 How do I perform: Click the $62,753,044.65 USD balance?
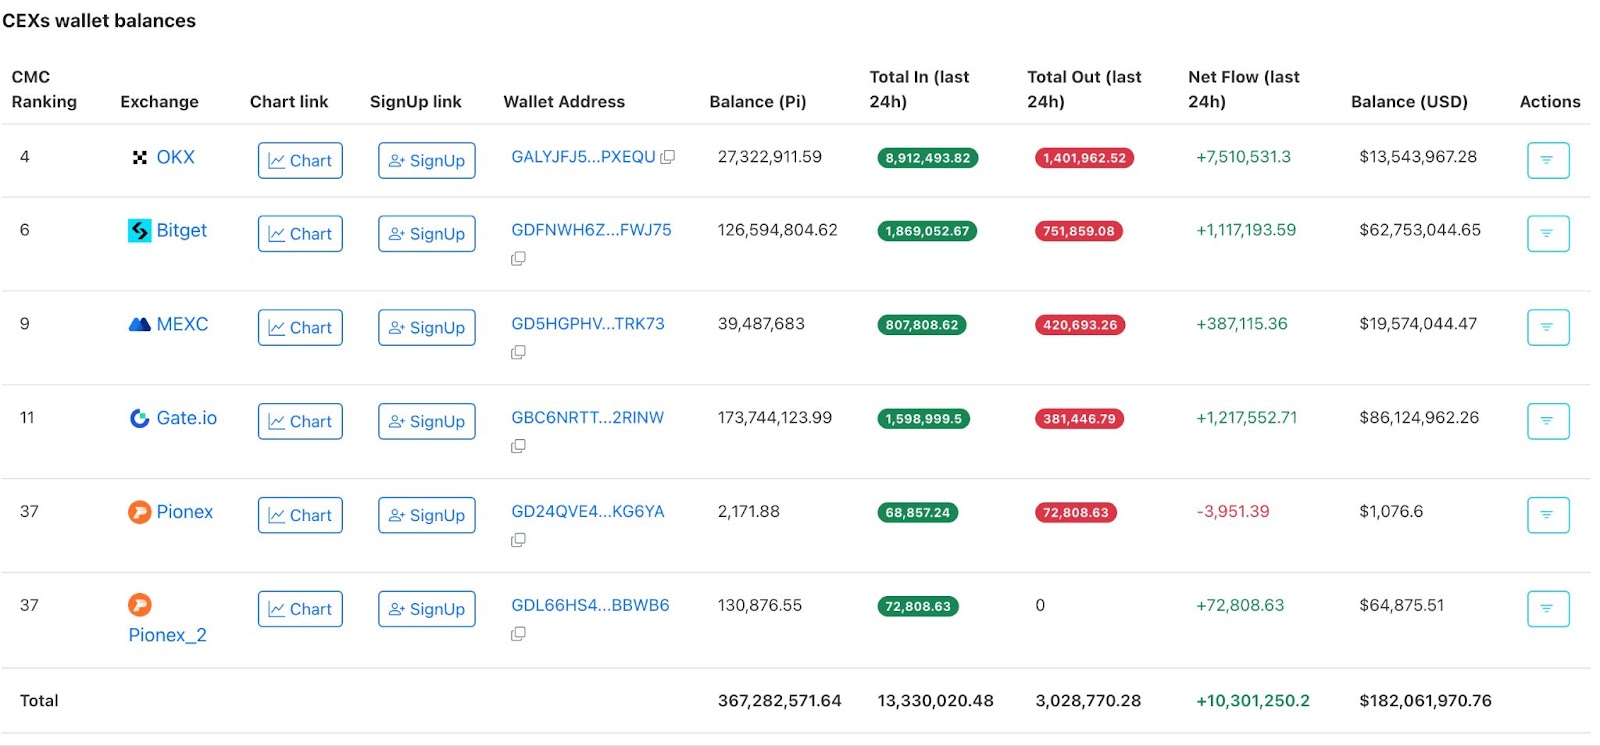(x=1420, y=230)
